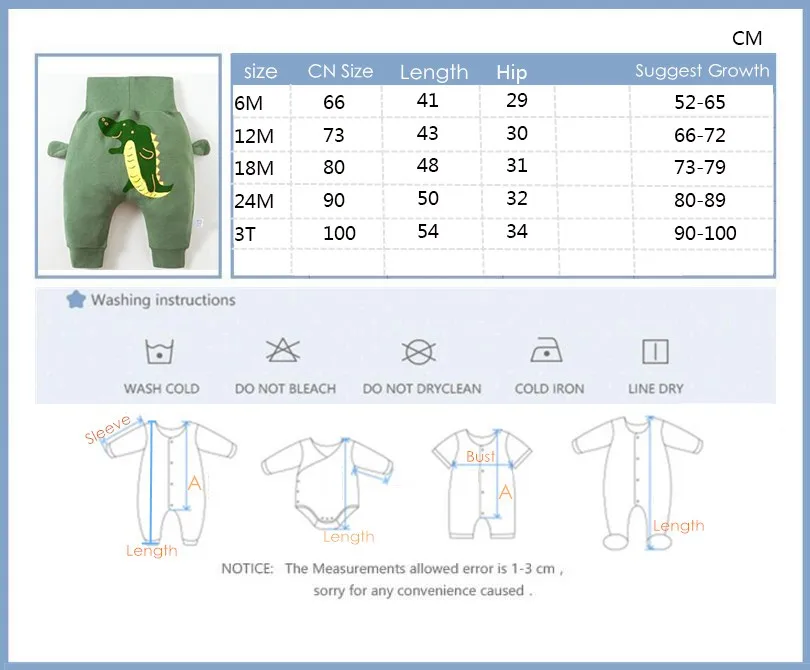Click the 'size' column header
Screen dimensions: 810x670
tap(260, 72)
